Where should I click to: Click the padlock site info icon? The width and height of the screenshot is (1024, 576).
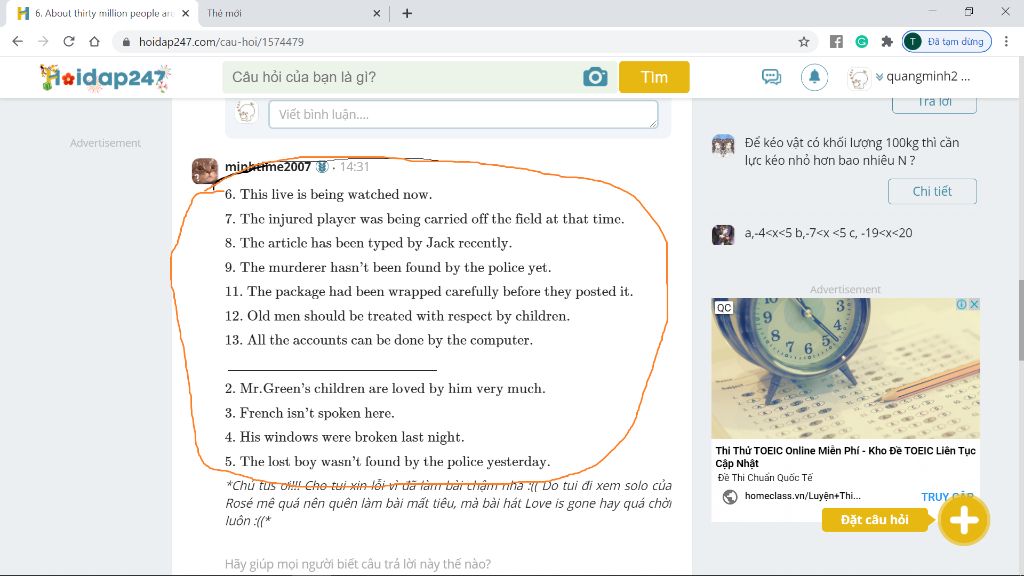tap(126, 42)
